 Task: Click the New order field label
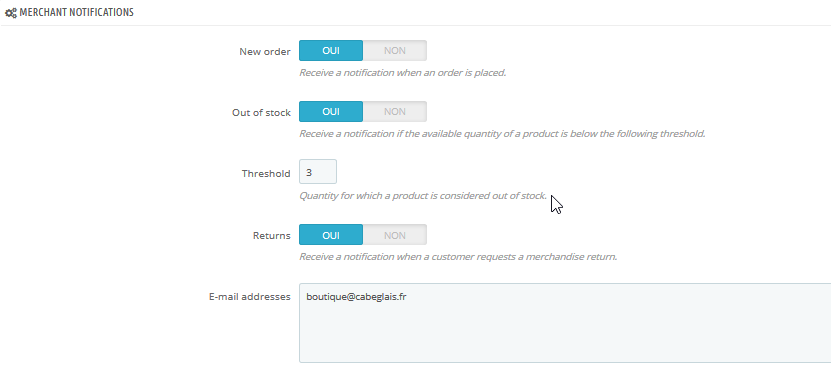pos(265,51)
